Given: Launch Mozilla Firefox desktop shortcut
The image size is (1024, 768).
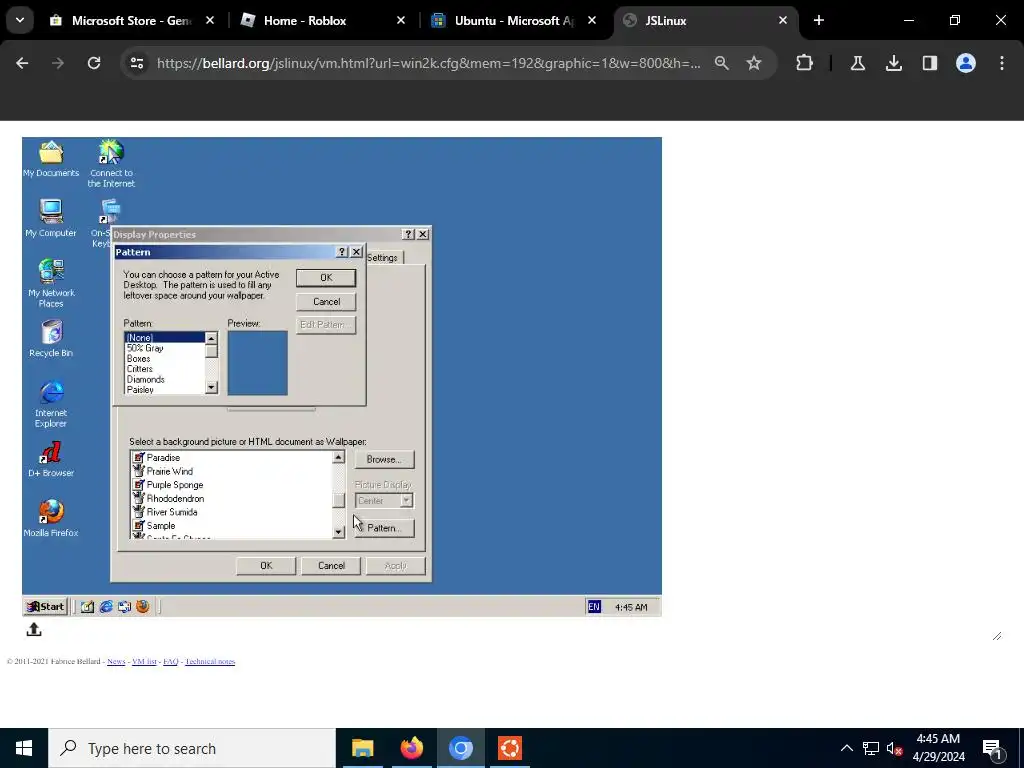Looking at the screenshot, I should click(x=51, y=519).
